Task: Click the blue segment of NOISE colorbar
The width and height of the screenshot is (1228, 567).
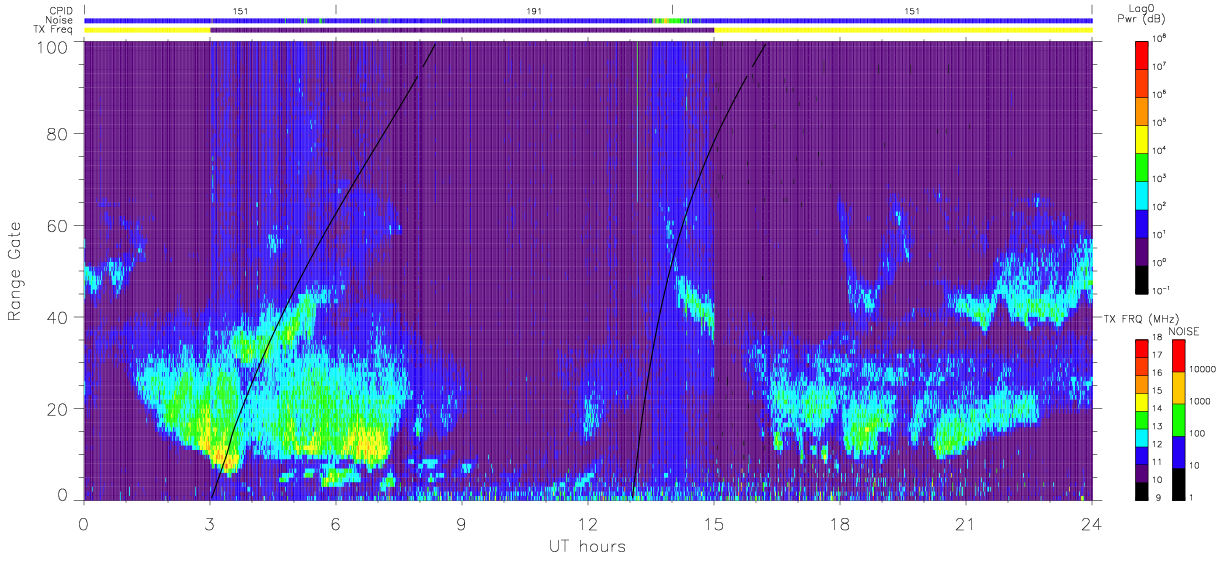Action: 1178,450
